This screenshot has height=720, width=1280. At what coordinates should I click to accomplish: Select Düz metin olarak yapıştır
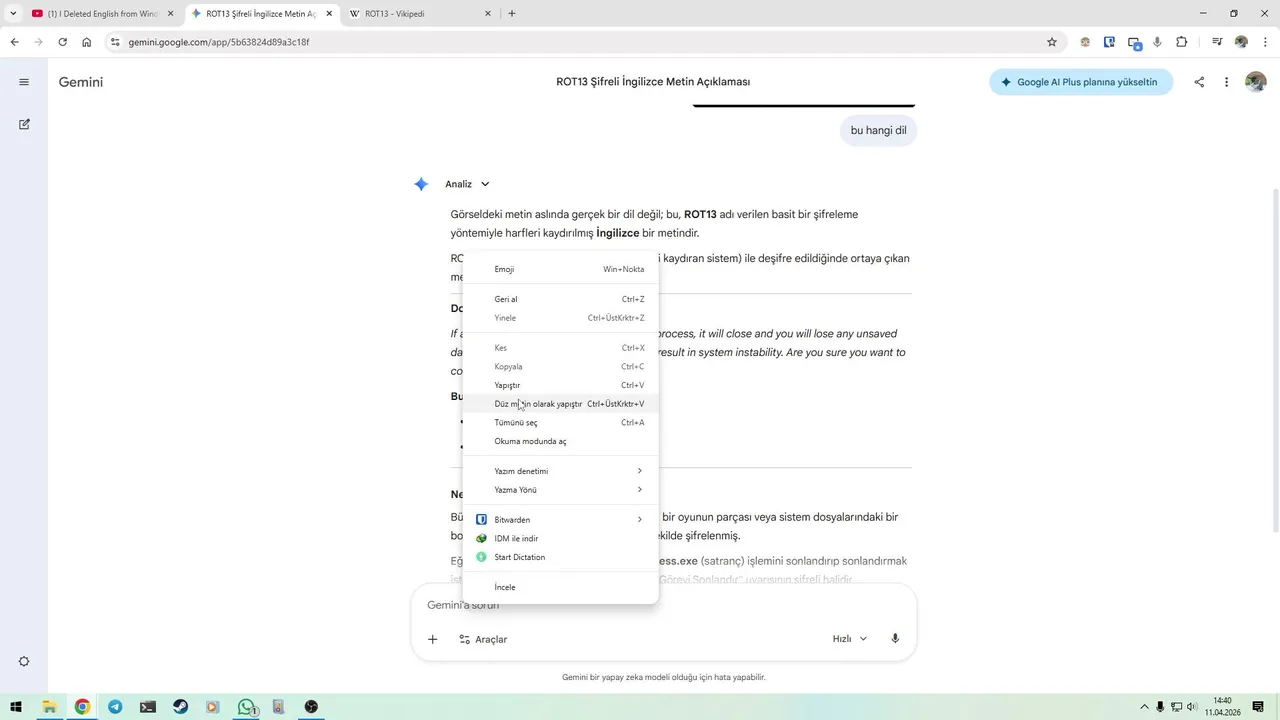click(561, 404)
